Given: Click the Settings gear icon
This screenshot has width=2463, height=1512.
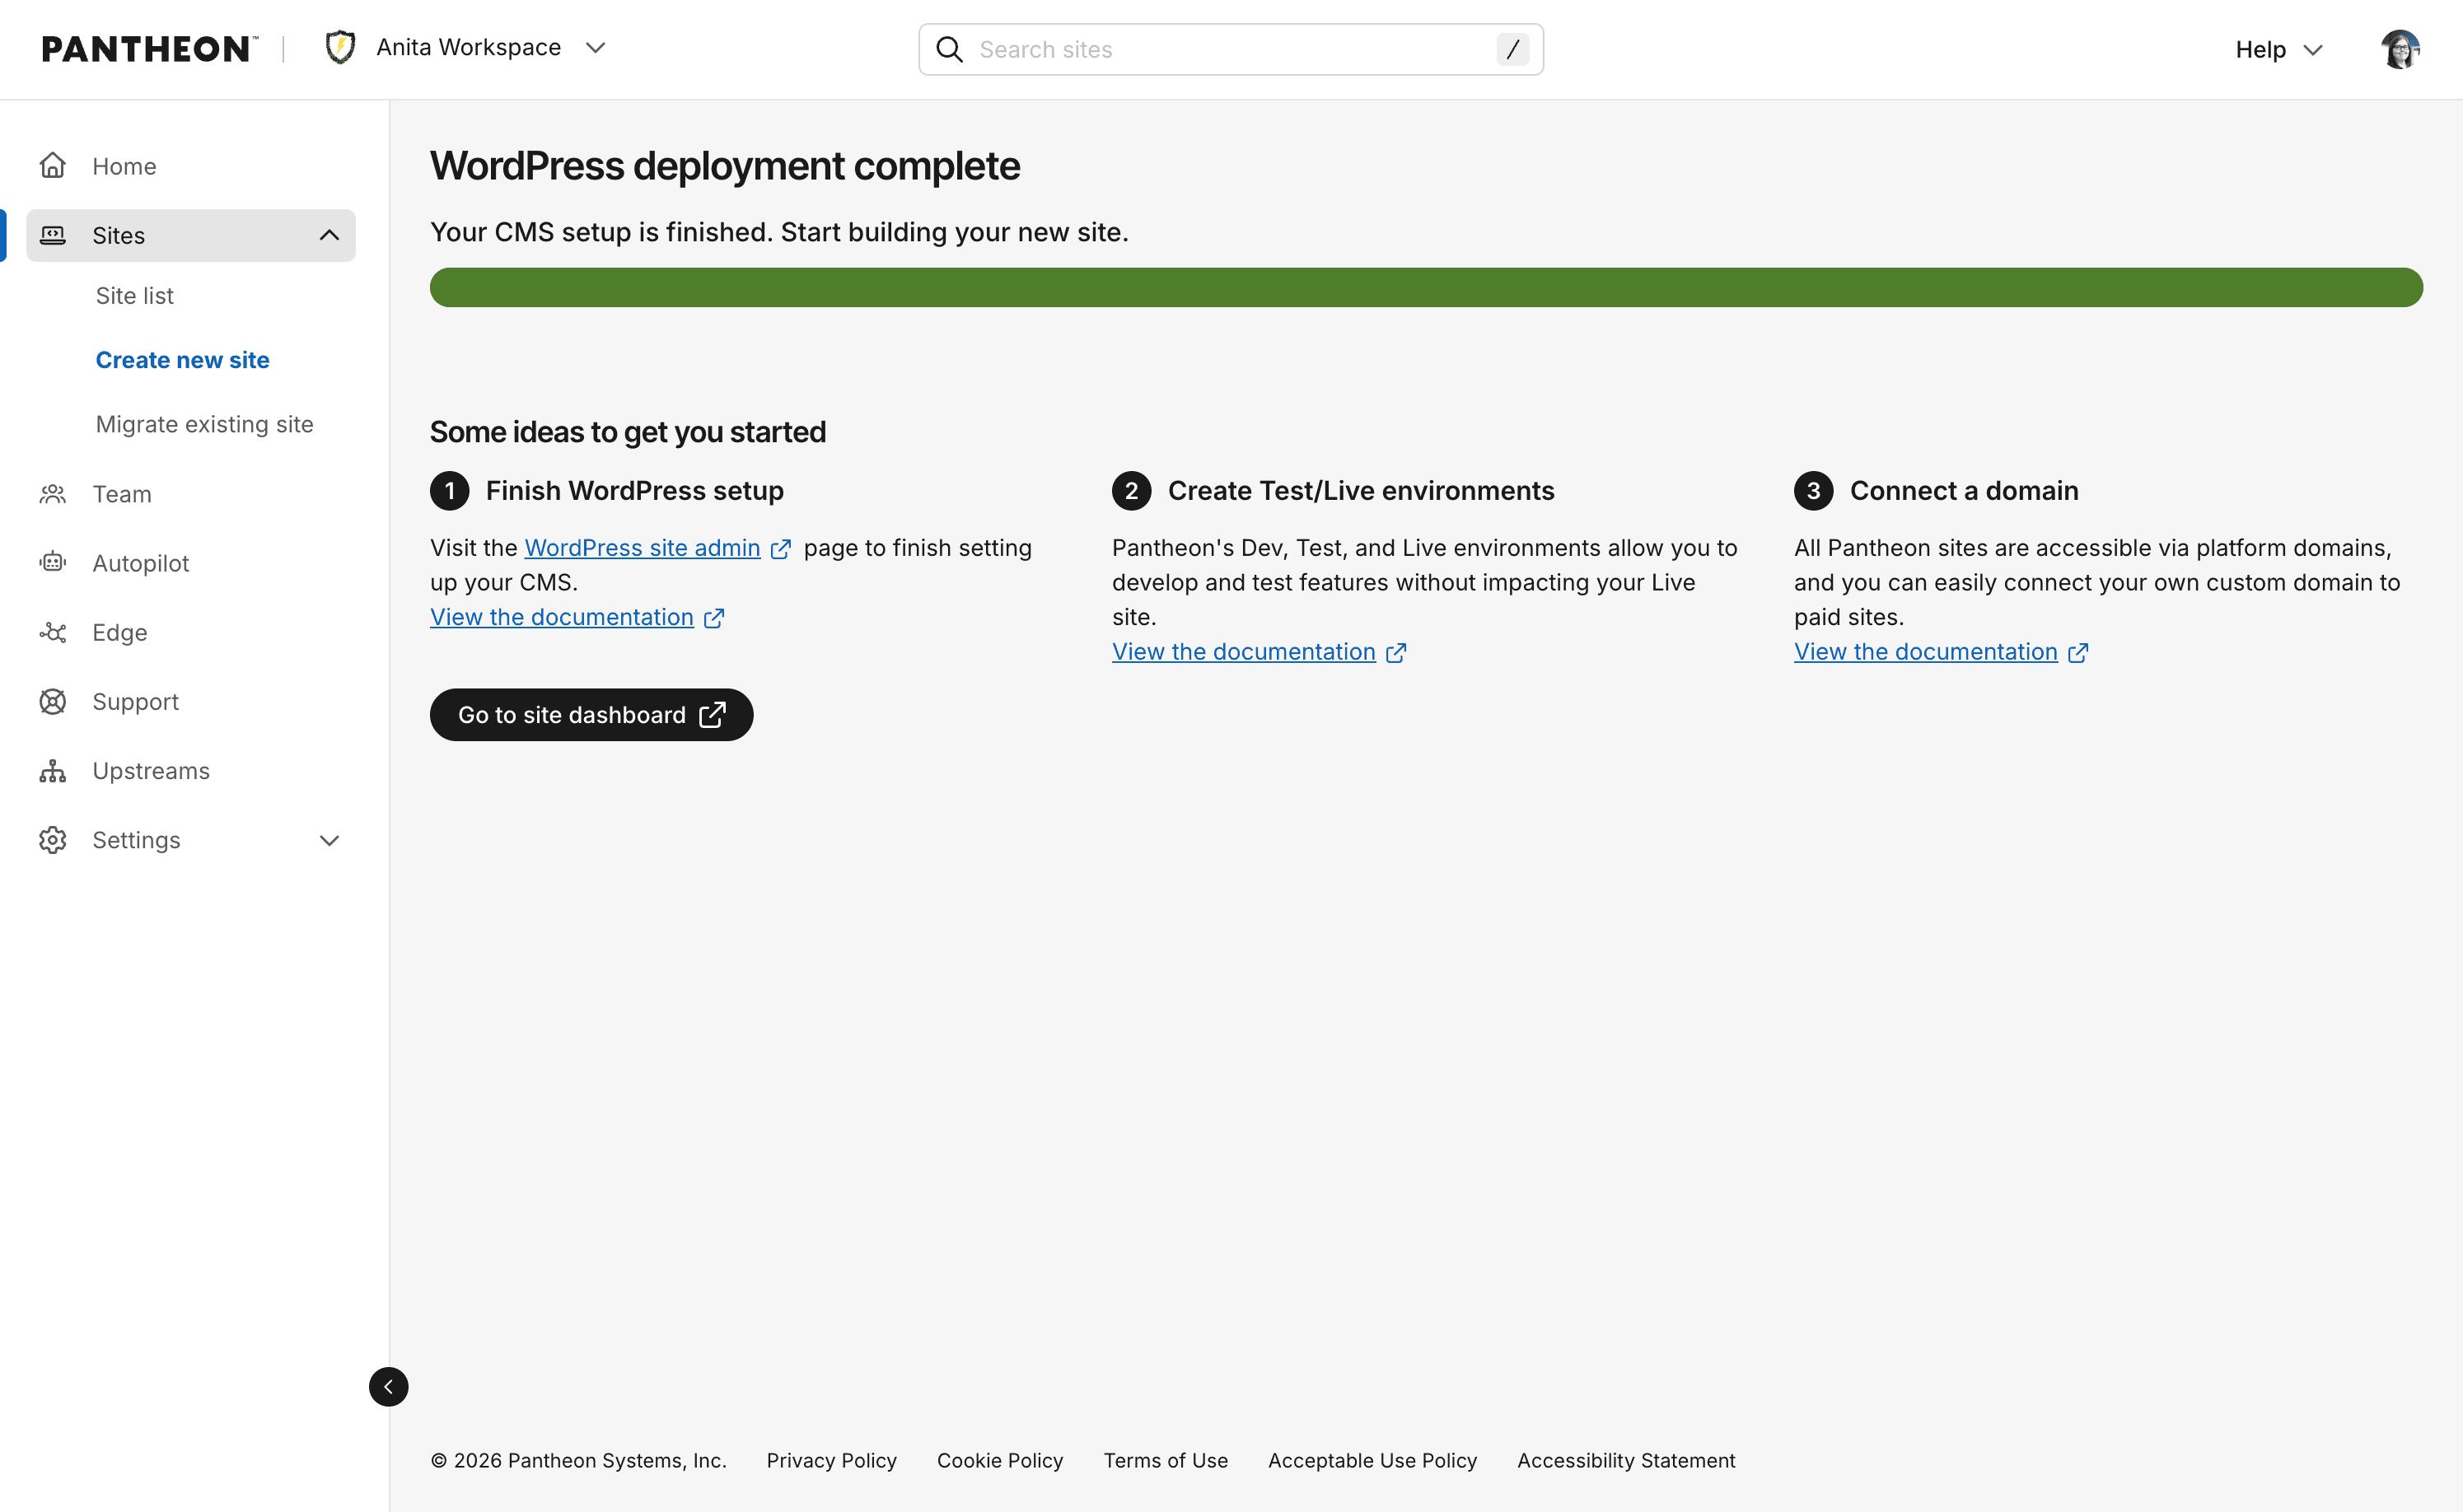Looking at the screenshot, I should (x=52, y=840).
